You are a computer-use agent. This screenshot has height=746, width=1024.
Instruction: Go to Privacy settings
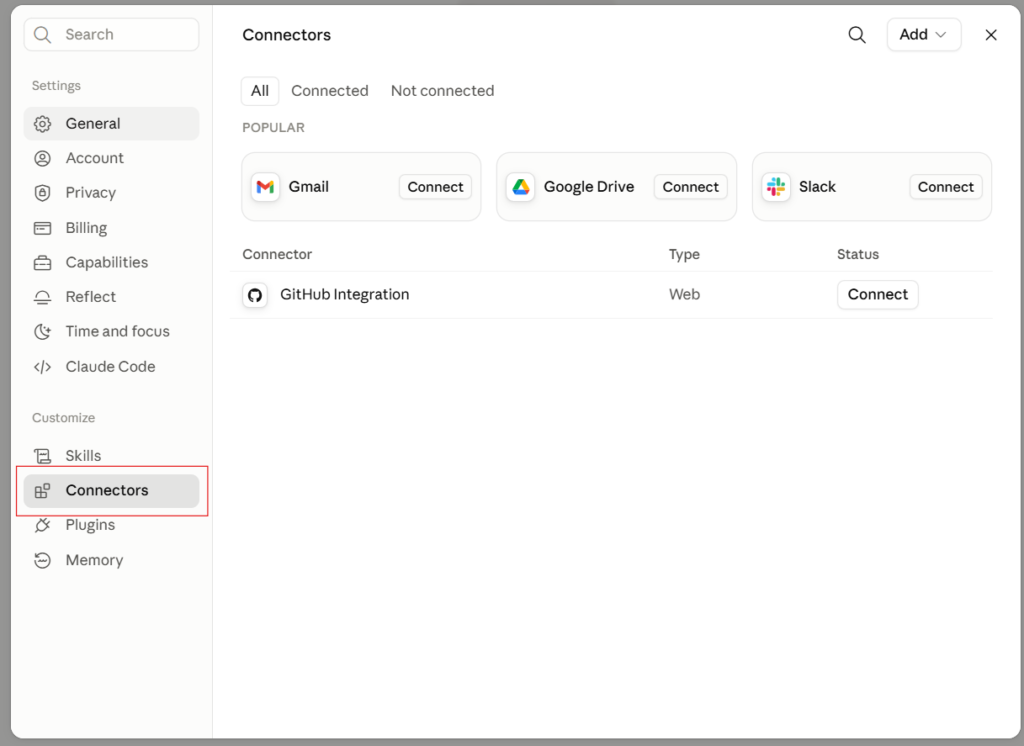(x=112, y=193)
